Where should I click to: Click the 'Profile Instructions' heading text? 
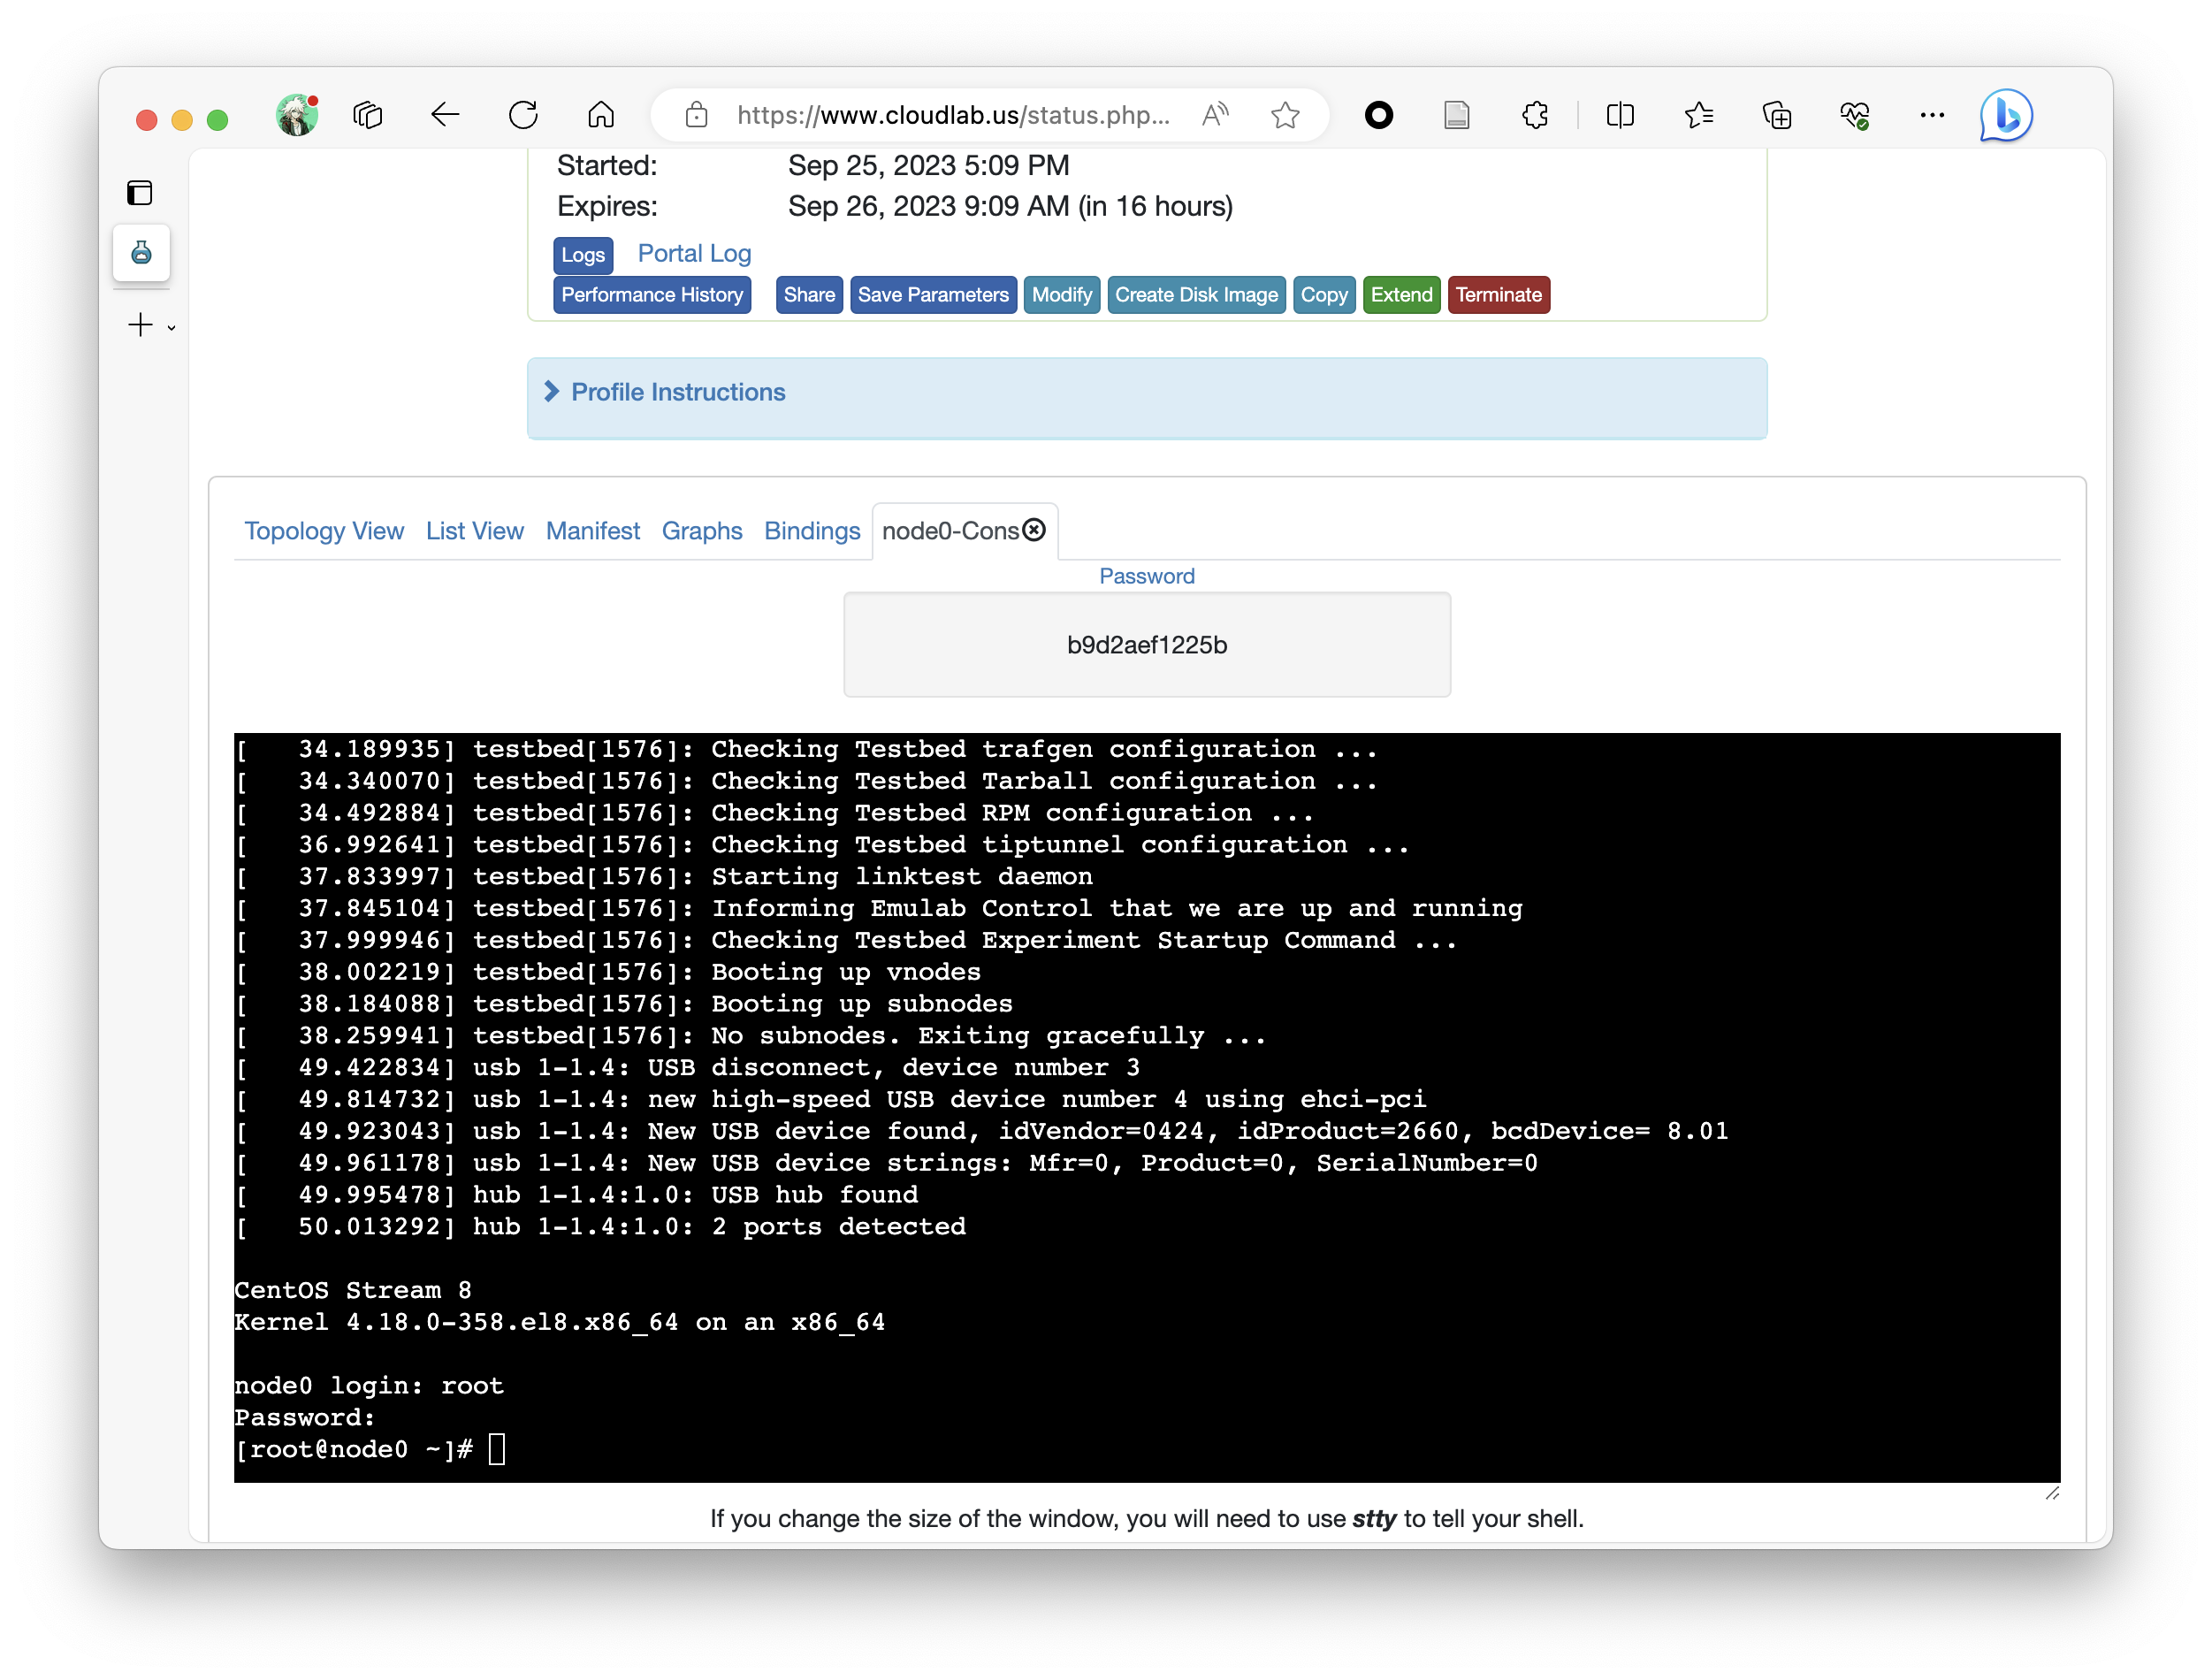(x=678, y=392)
